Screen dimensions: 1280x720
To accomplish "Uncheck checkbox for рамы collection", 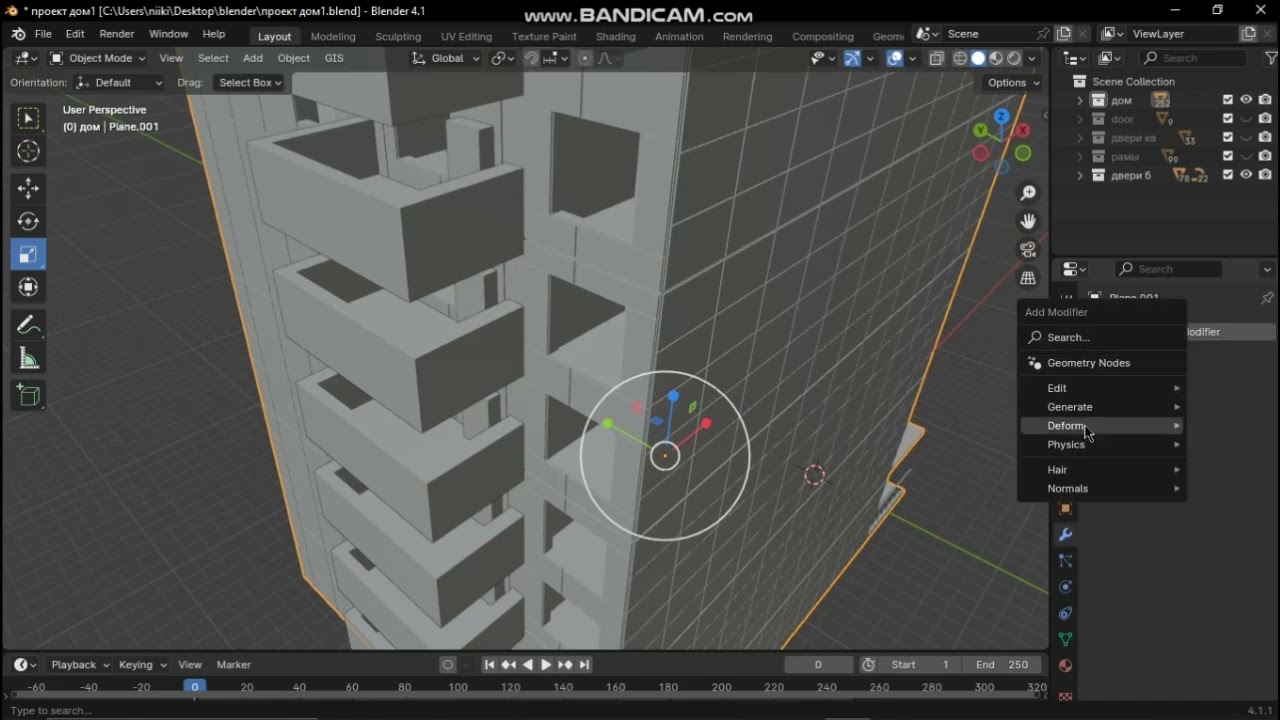I will pos(1228,157).
